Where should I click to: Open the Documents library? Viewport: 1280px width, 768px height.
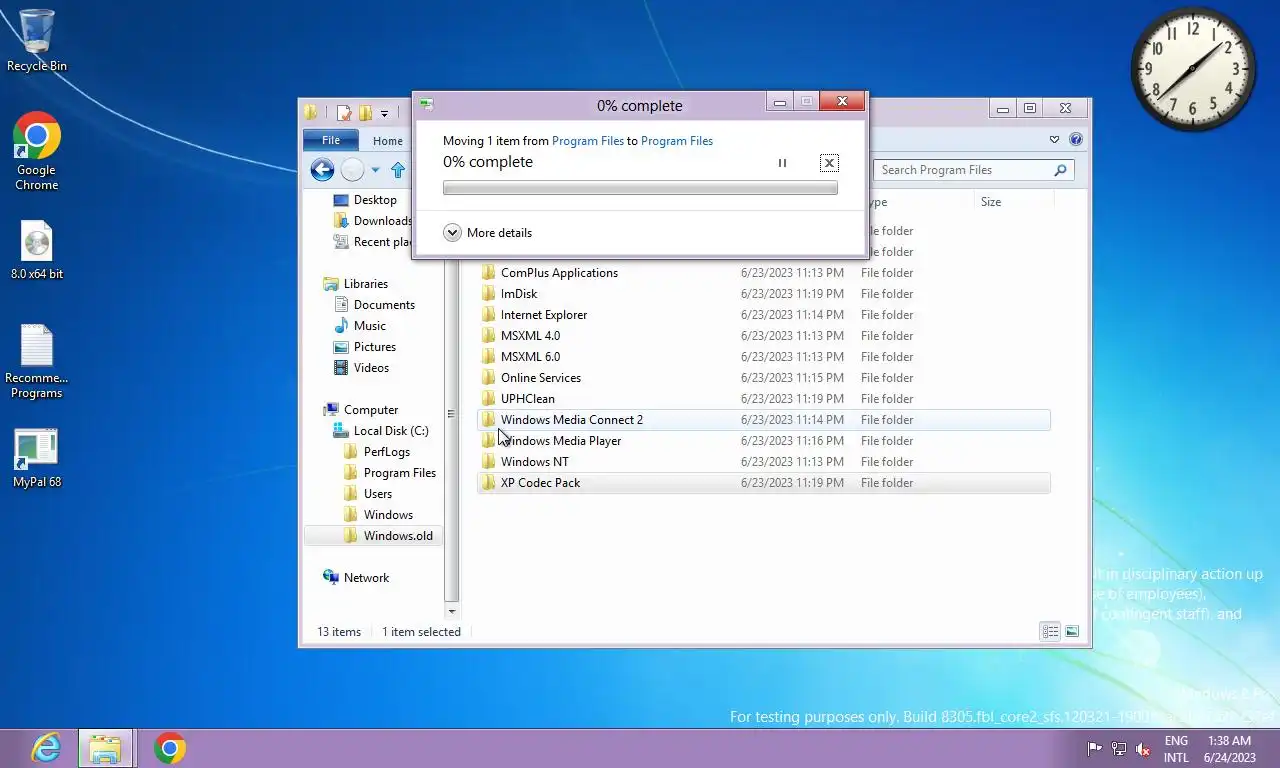coord(373,305)
